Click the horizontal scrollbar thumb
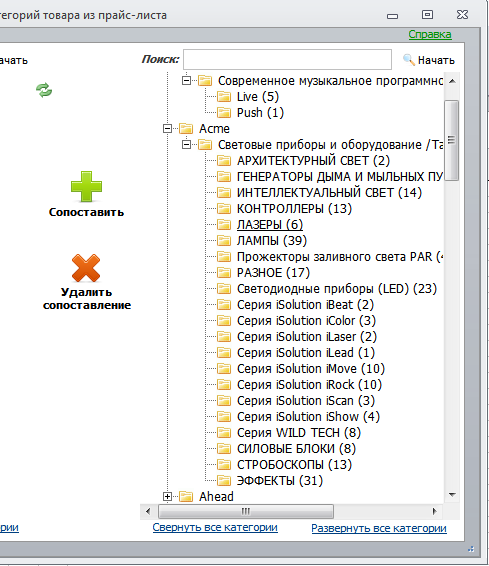489x566 pixels. click(x=246, y=511)
